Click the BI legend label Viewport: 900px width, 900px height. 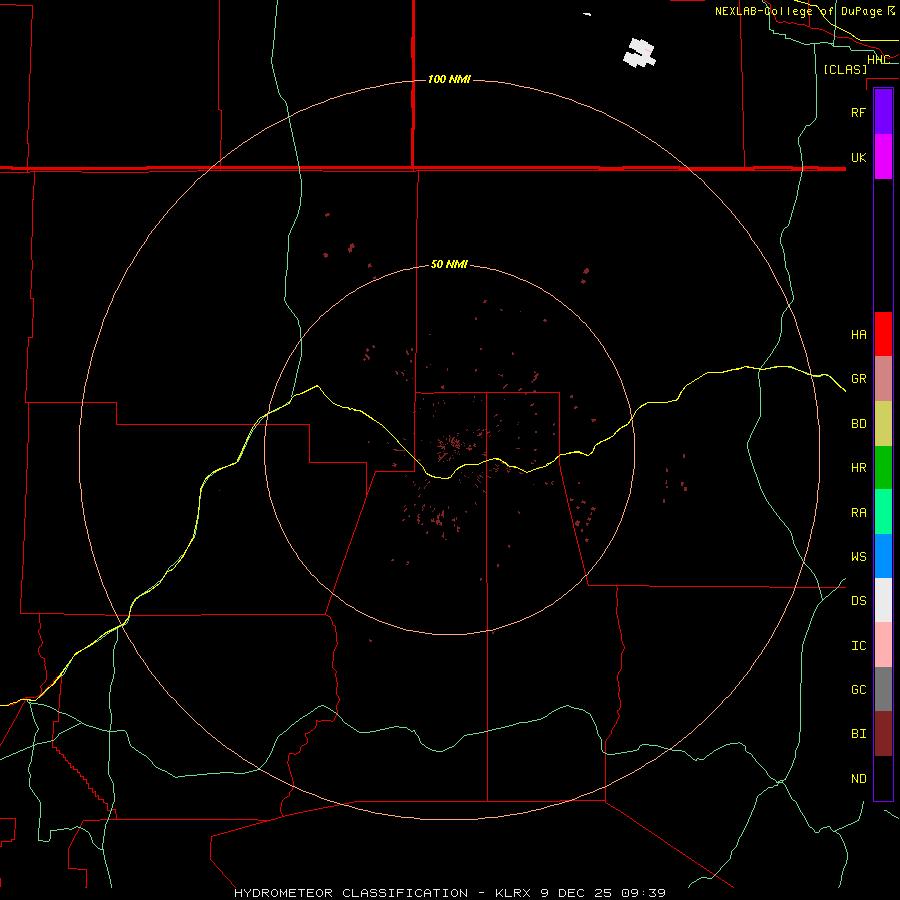pyautogui.click(x=858, y=734)
